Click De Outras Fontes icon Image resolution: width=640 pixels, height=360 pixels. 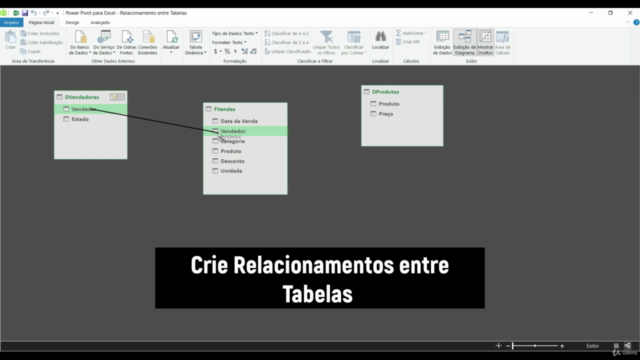click(127, 37)
